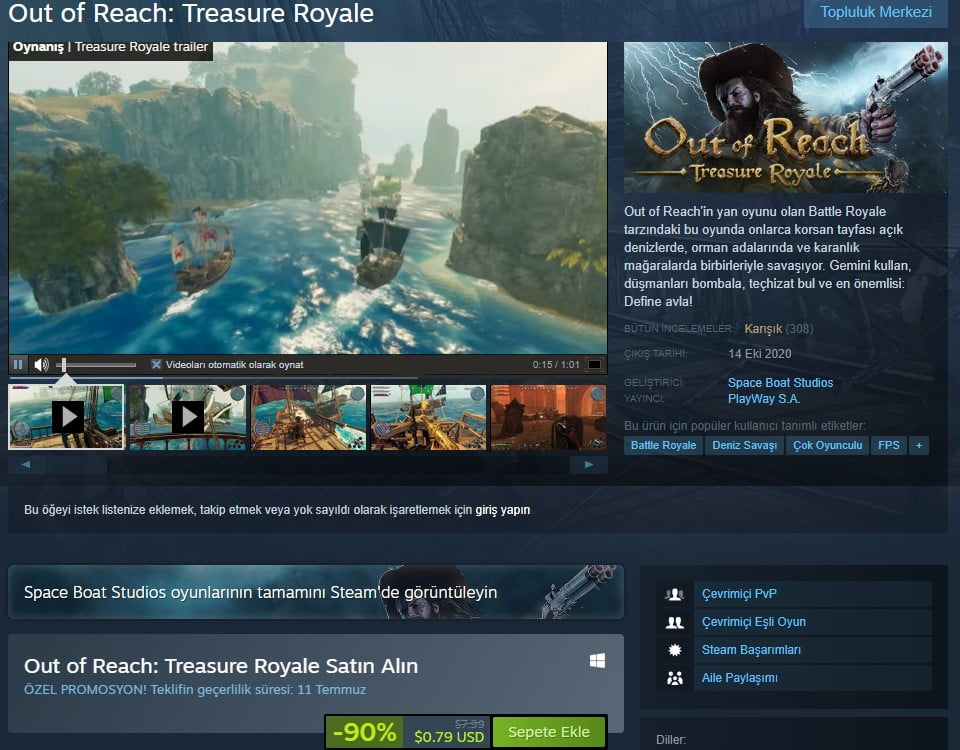Click the Steam Başarımları star icon

(674, 649)
